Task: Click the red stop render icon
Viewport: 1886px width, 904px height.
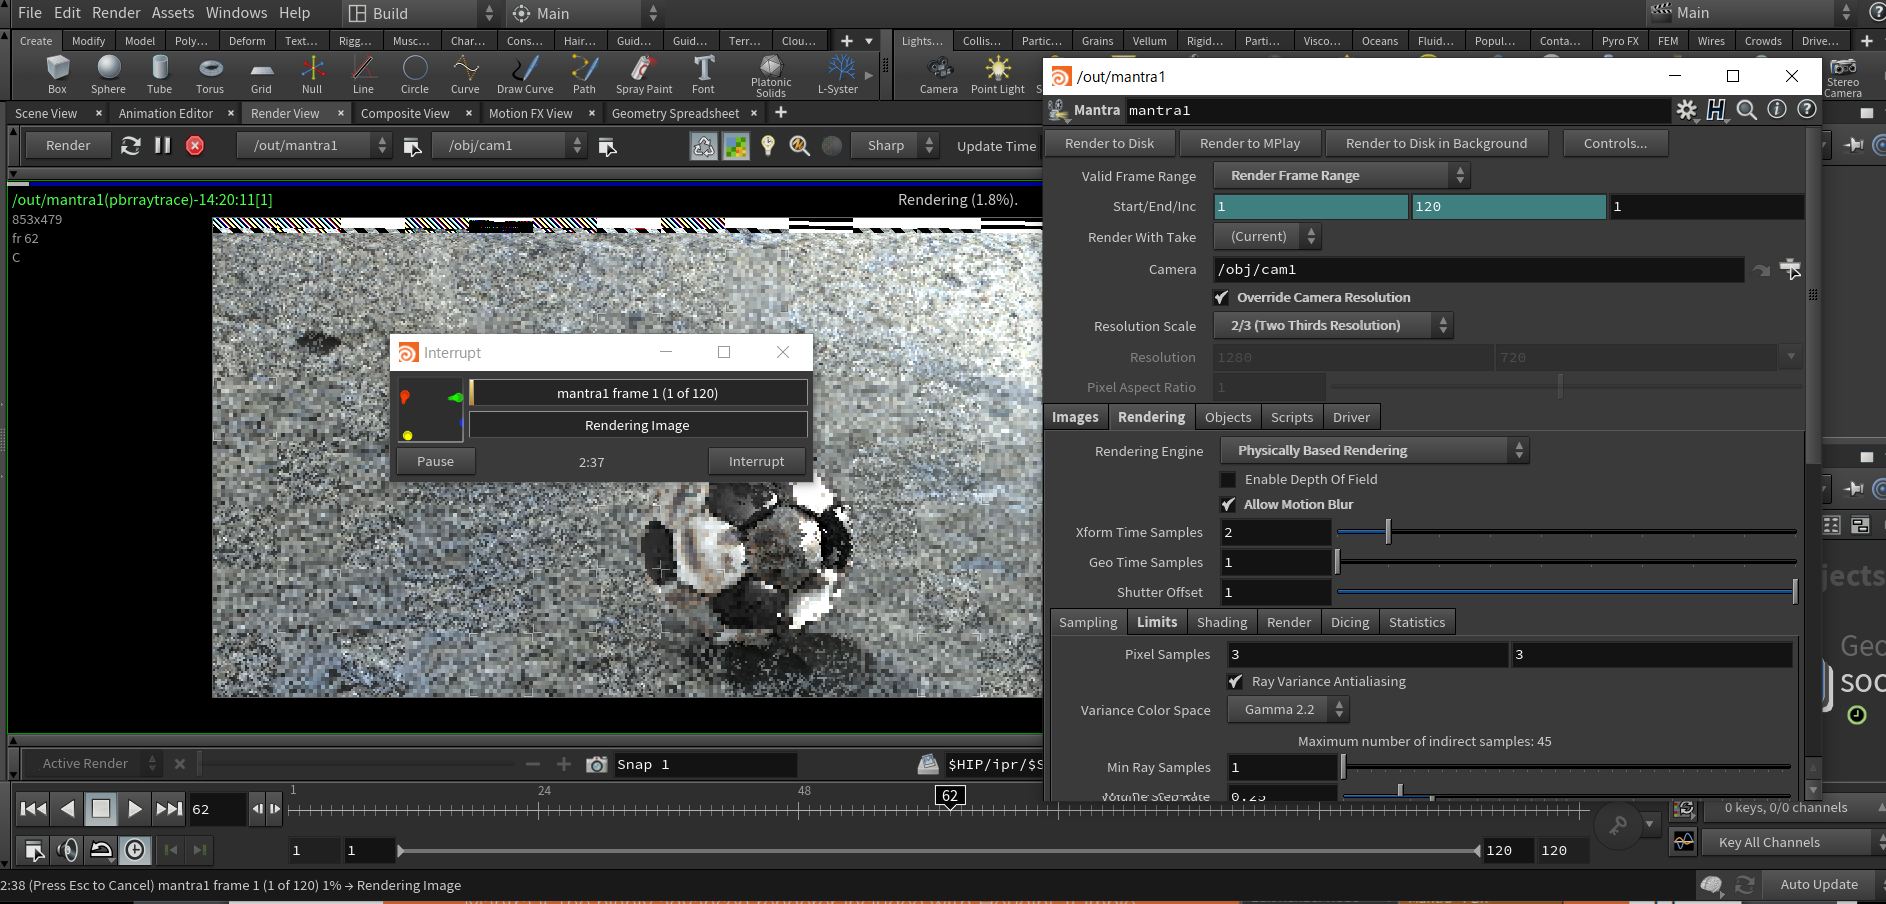Action: point(195,146)
